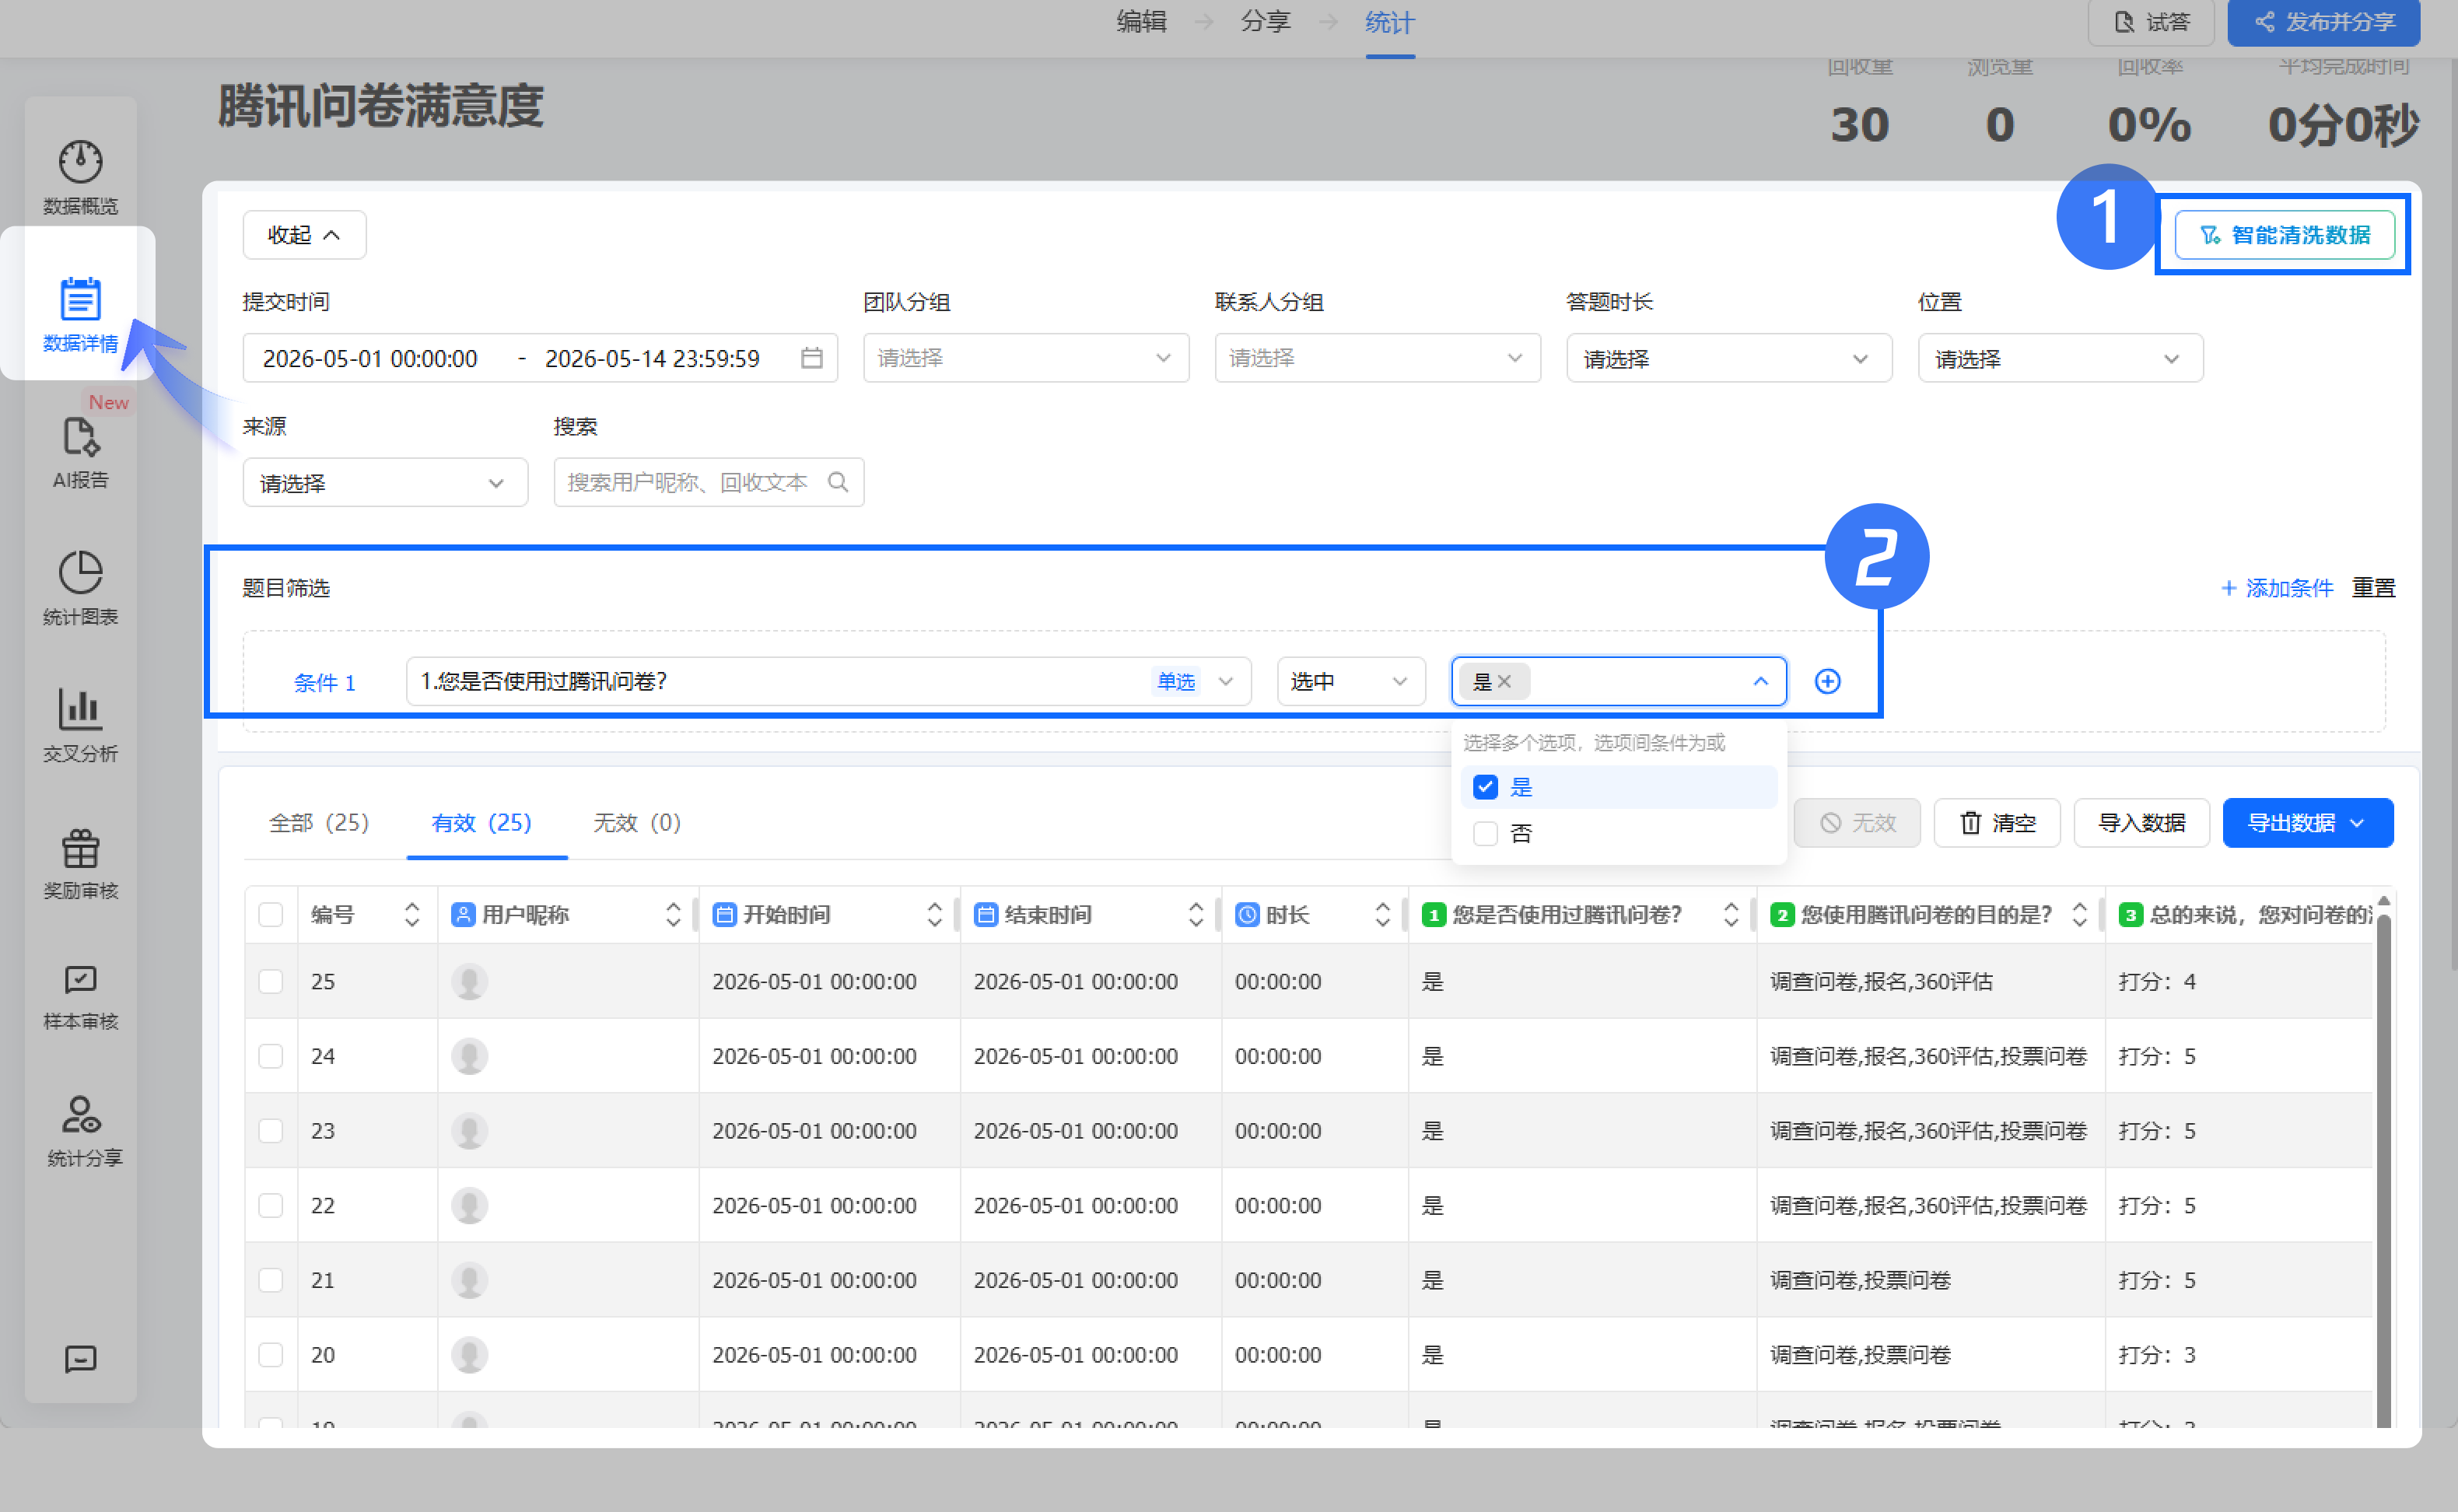Click the 无效 mark-invalid button

pos(1857,823)
